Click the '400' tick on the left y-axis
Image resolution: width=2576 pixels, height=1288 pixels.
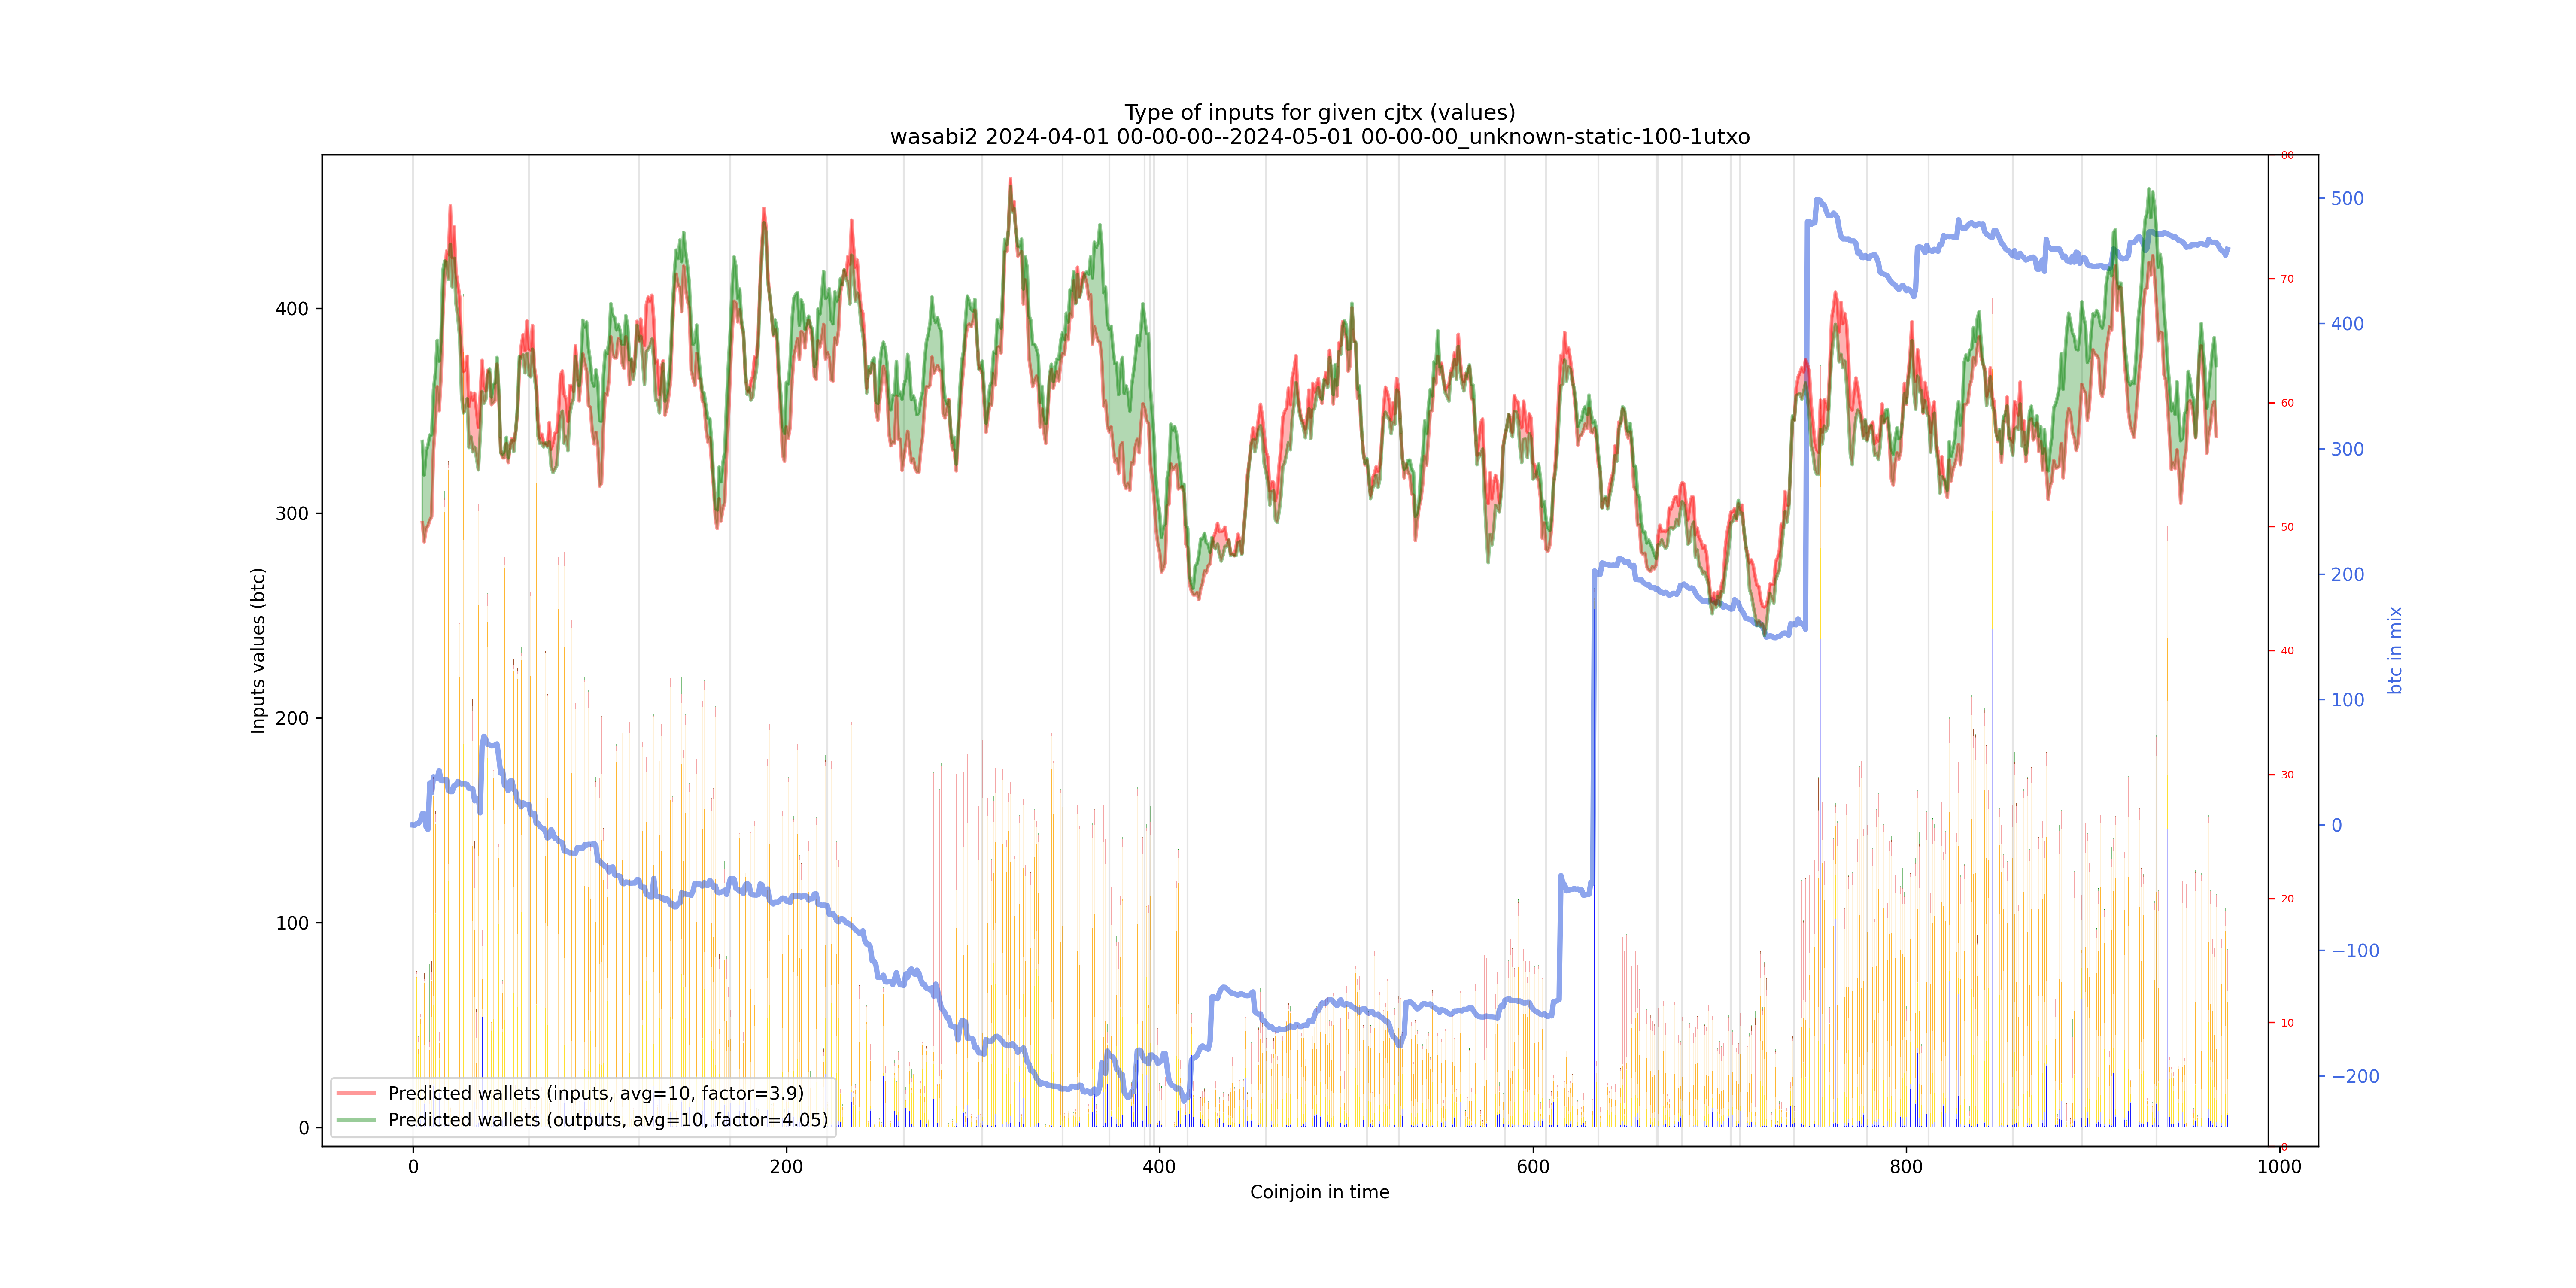(292, 309)
